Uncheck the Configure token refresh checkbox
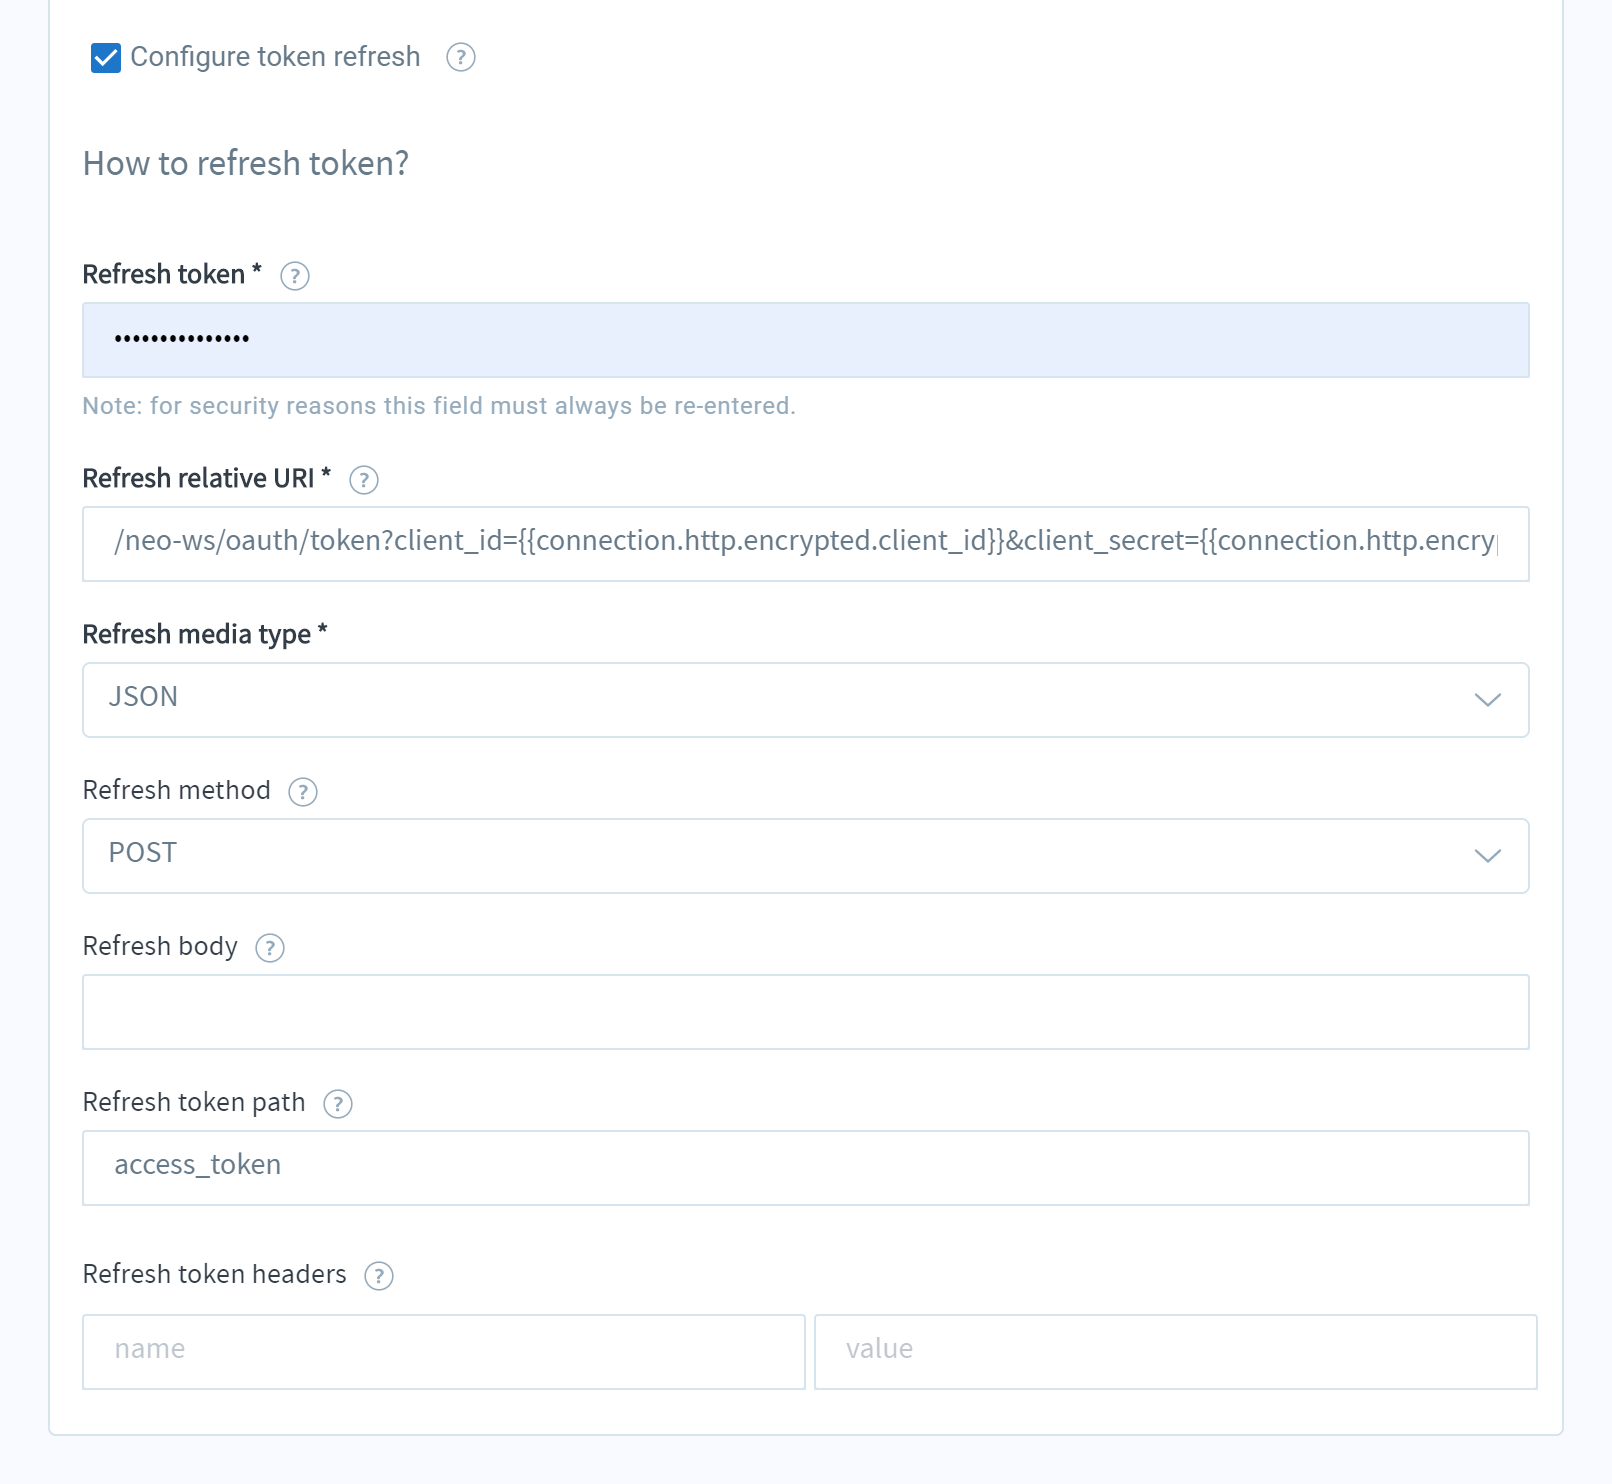Image resolution: width=1612 pixels, height=1484 pixels. coord(105,58)
